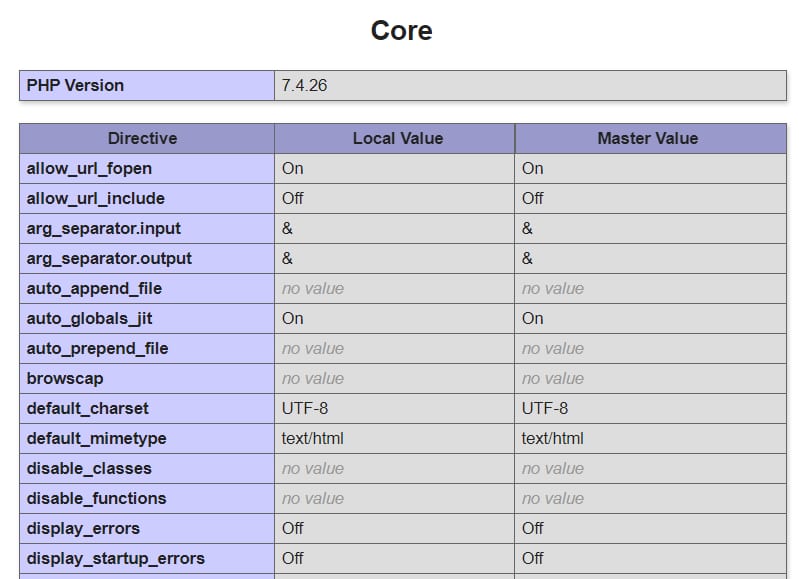Viewport: 799px width, 579px height.
Task: Click local value of default_mimetype
Action: click(x=313, y=438)
